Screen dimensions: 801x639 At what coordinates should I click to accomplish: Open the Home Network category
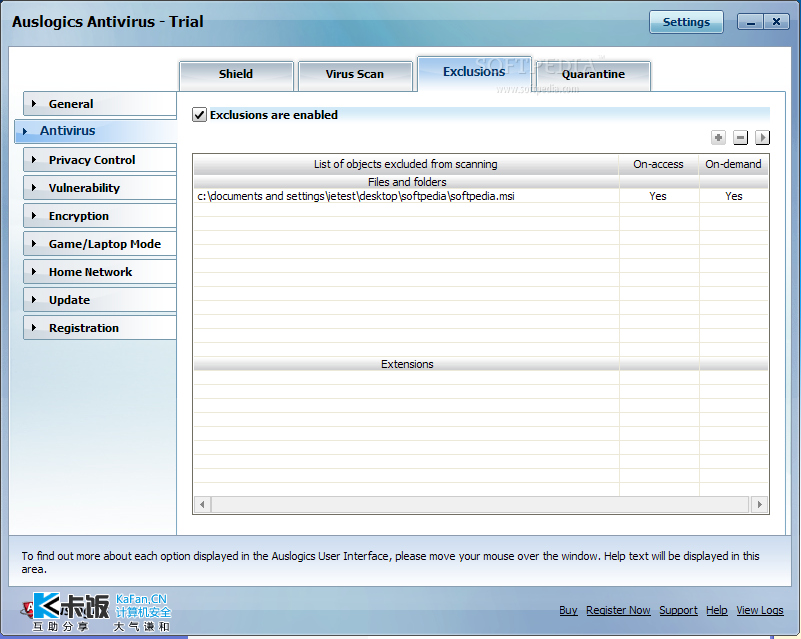pos(100,272)
